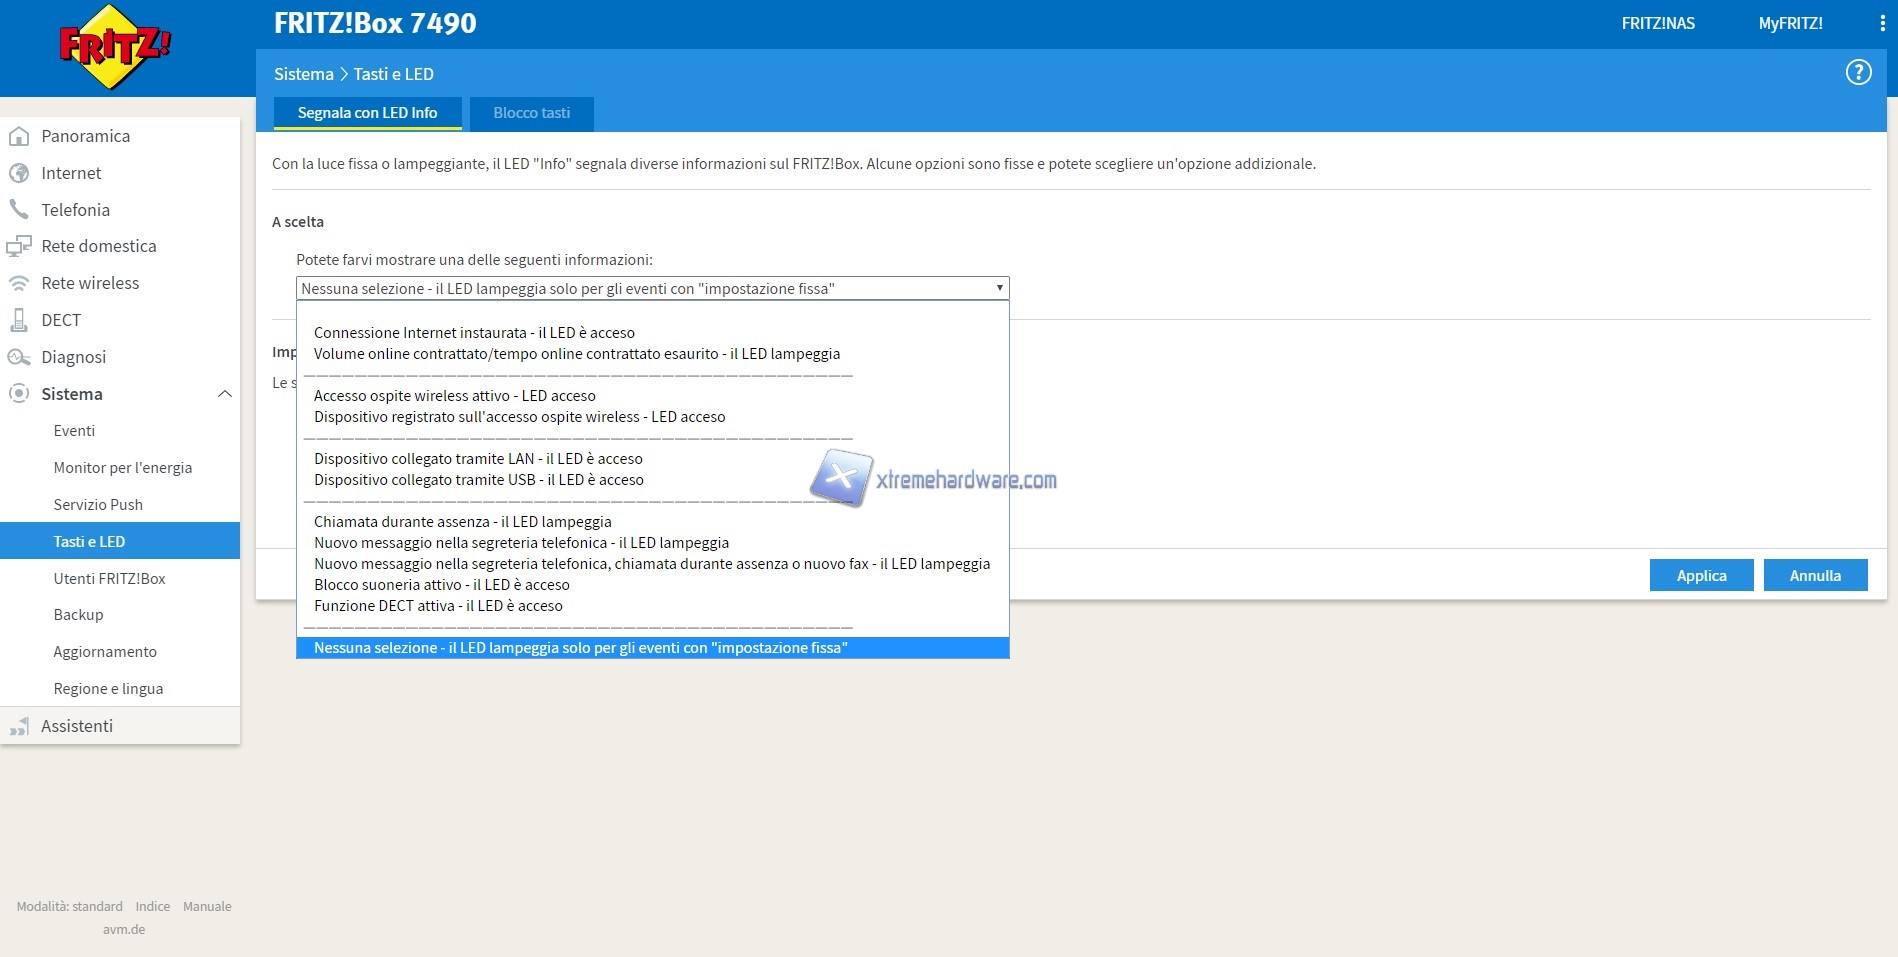The height and width of the screenshot is (957, 1898).
Task: Open the Segnala con LED Info tab
Action: tap(367, 113)
